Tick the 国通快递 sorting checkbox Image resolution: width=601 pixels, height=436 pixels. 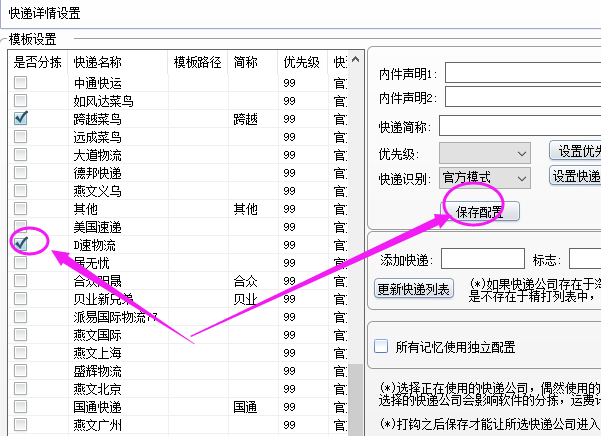click(x=20, y=407)
